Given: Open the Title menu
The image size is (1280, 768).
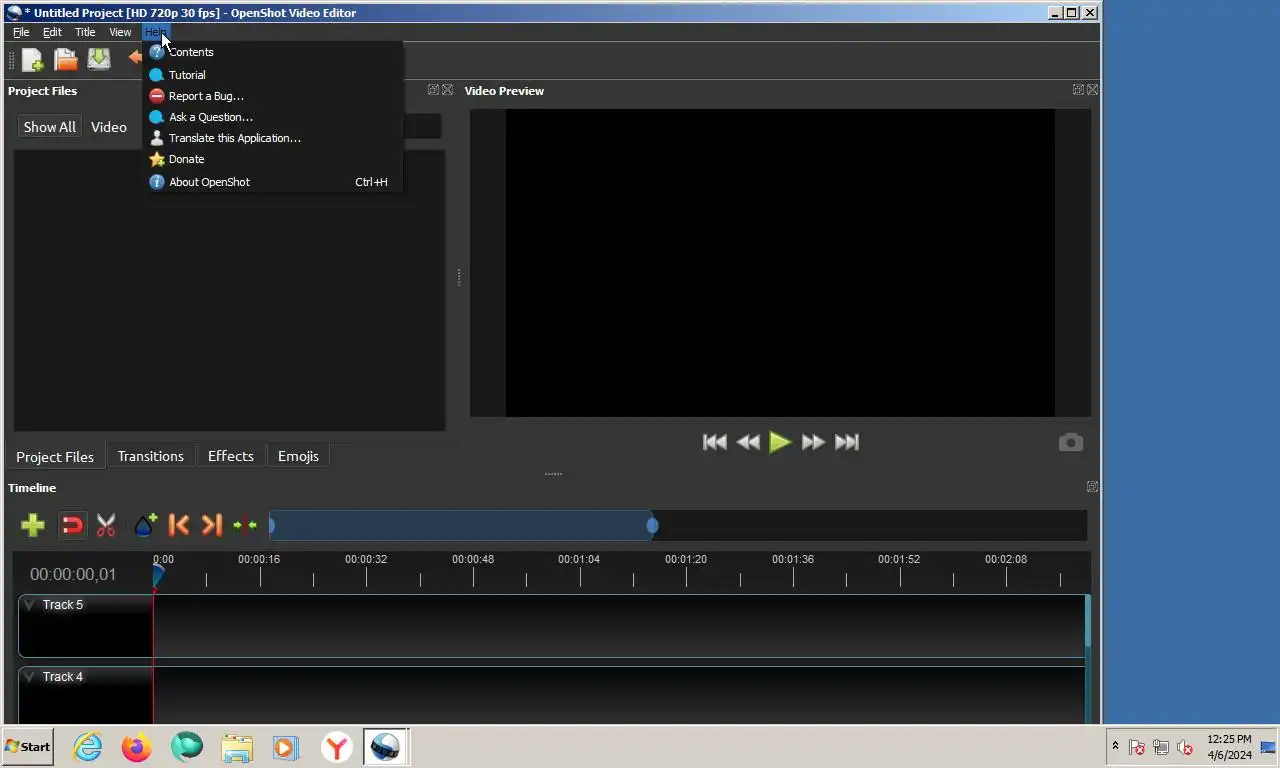Looking at the screenshot, I should [85, 32].
